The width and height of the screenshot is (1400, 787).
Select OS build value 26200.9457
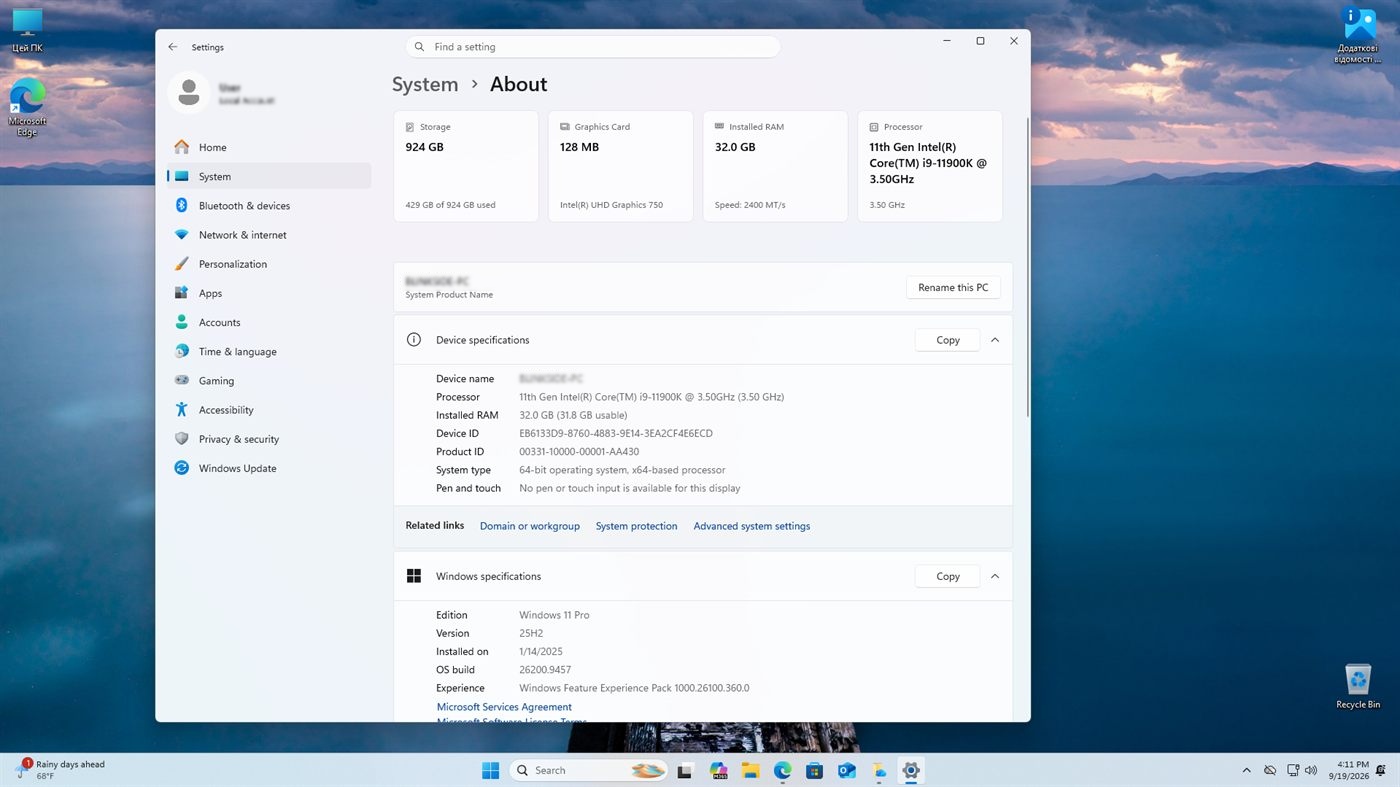545,670
